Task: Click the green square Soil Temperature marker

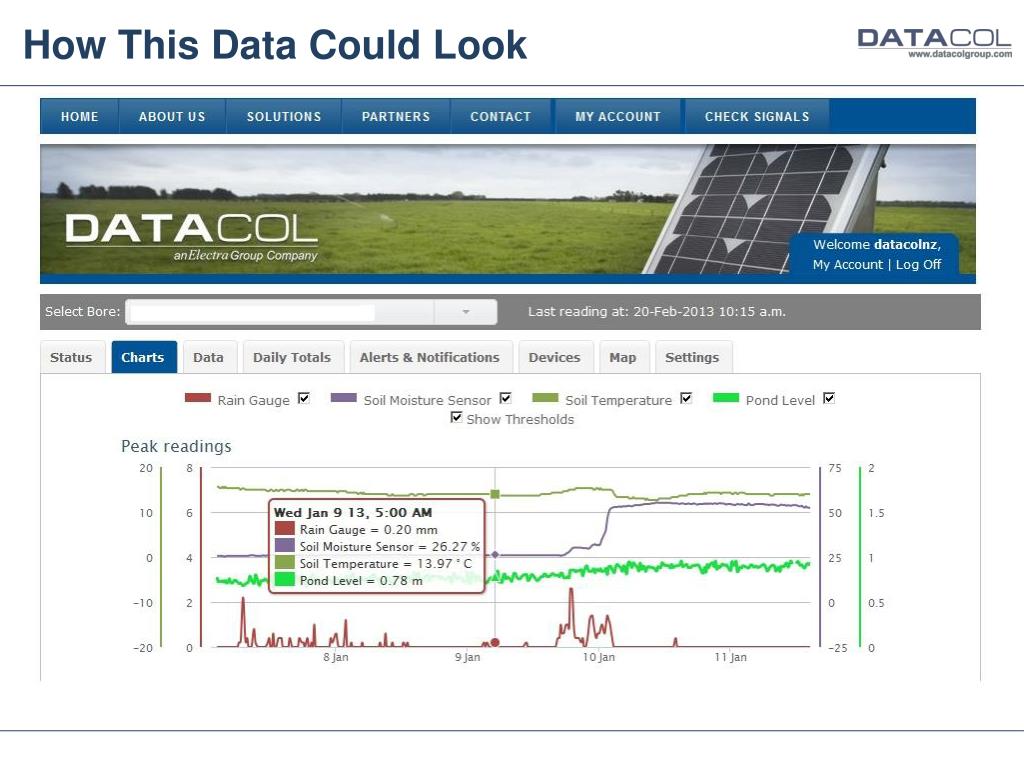Action: [x=495, y=494]
